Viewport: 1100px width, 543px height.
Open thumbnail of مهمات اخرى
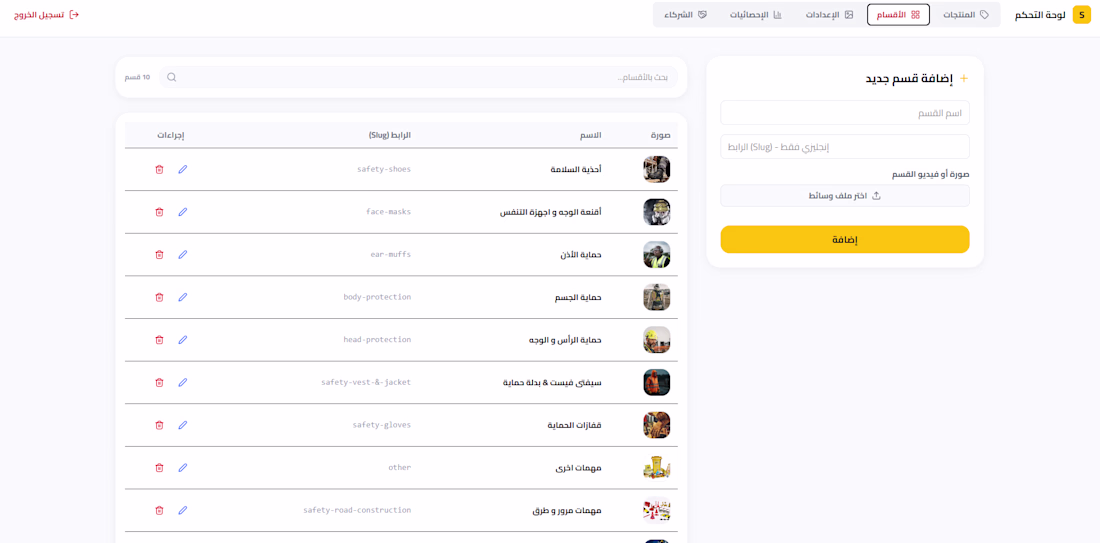tap(657, 467)
